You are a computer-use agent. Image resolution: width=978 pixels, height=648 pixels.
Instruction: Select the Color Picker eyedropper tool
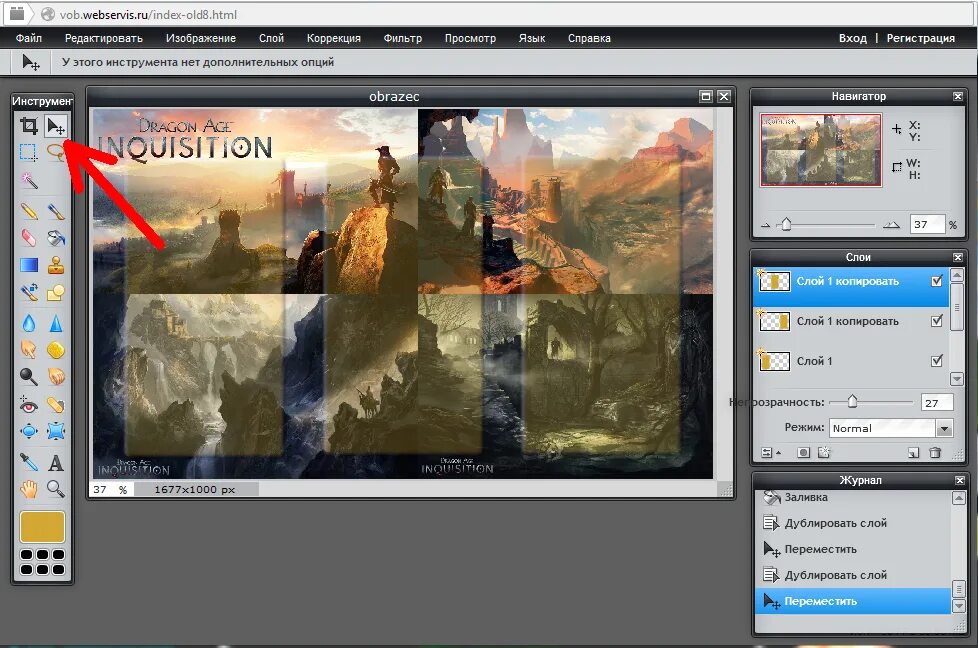point(29,462)
